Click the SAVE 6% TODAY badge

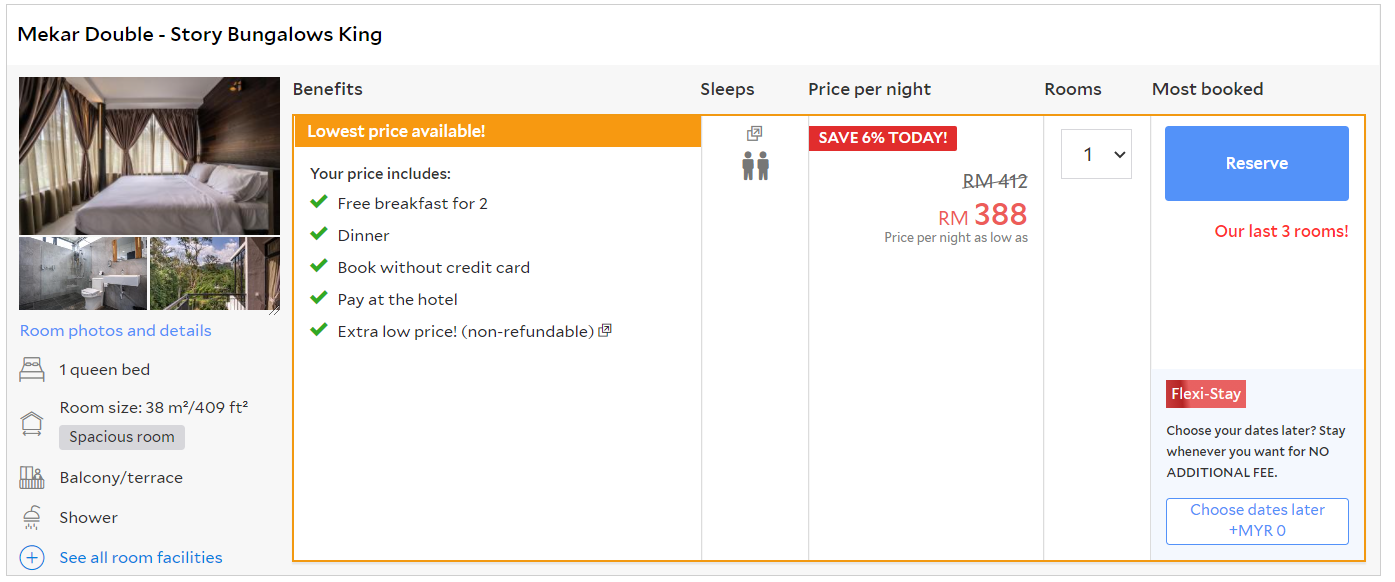[x=882, y=138]
